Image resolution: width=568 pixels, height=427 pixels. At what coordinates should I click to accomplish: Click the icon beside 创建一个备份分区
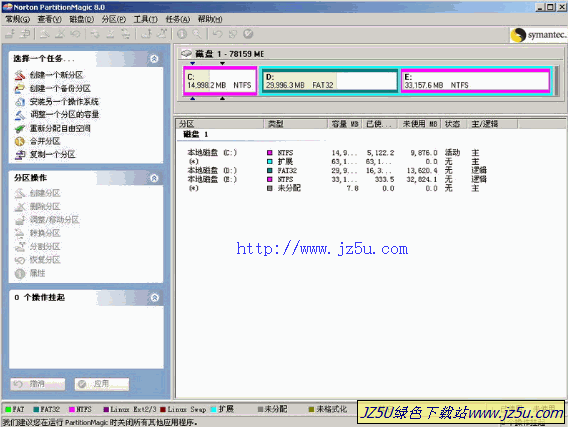tap(20, 88)
